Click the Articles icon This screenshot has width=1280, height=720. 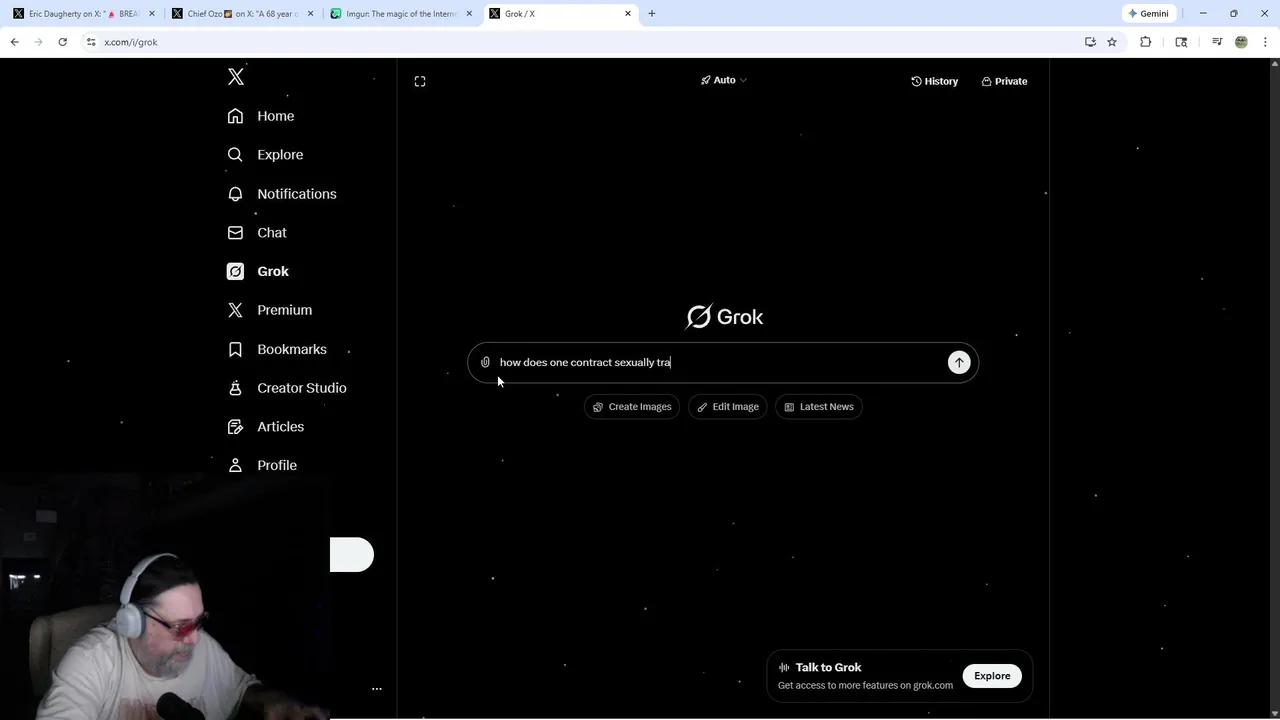point(235,426)
